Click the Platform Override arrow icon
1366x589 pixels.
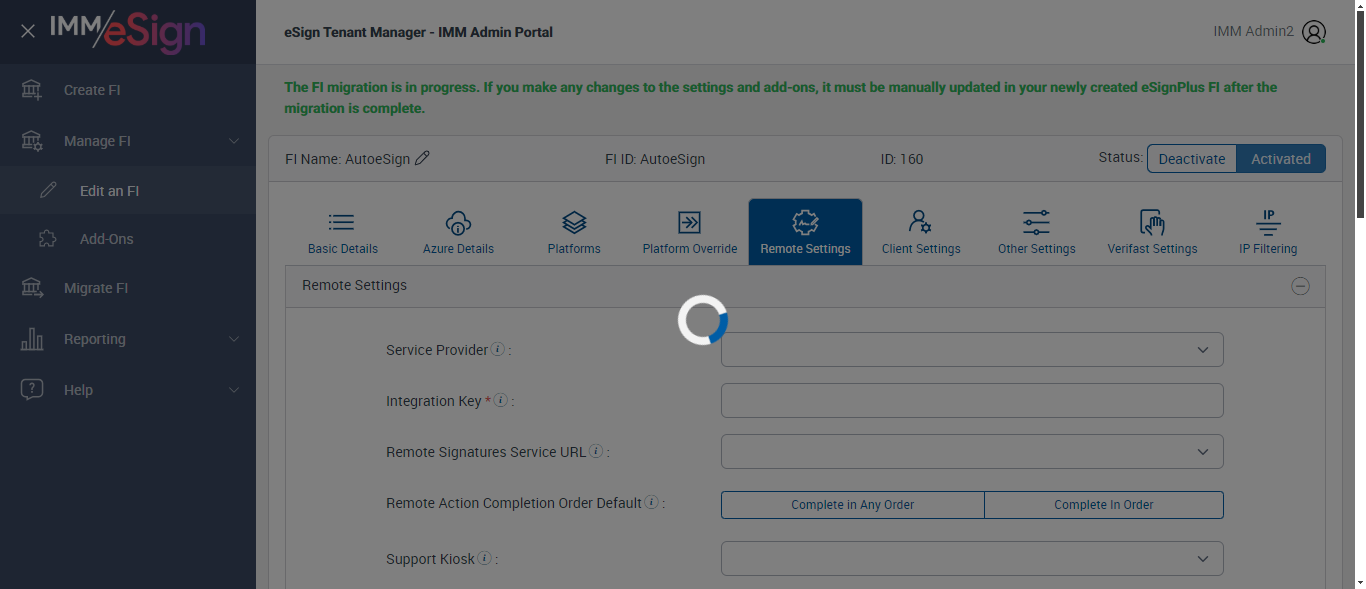point(690,222)
